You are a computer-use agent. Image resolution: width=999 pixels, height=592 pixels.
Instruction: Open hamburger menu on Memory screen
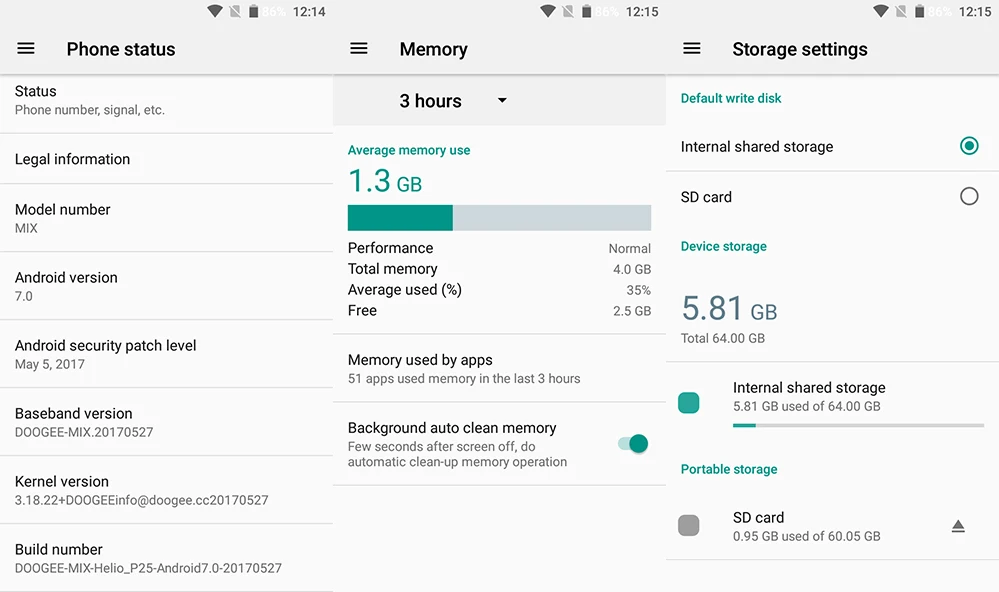point(359,48)
